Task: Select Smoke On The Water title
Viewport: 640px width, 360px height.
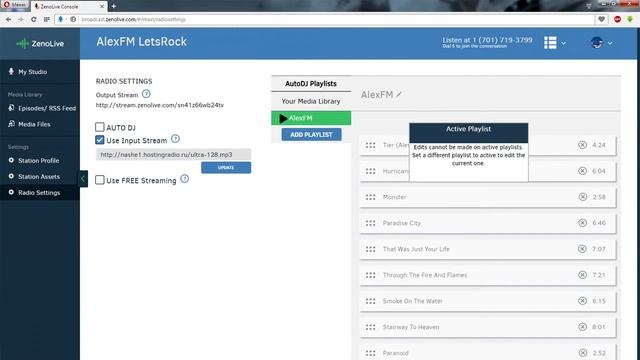Action: (413, 301)
